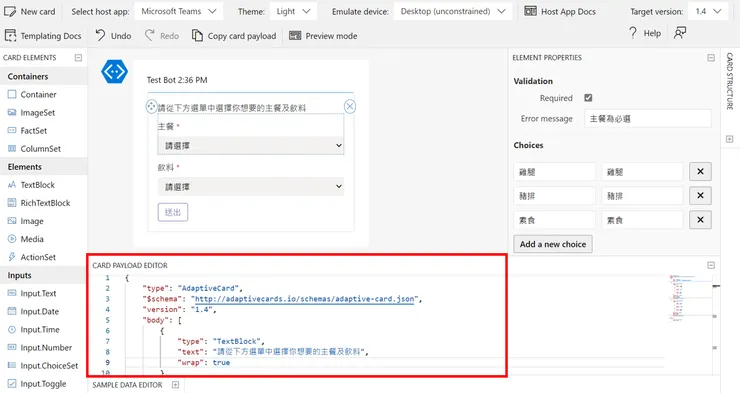Collapse the Card Payload Editor panel
Image resolution: width=740 pixels, height=393 pixels.
pyautogui.click(x=711, y=265)
